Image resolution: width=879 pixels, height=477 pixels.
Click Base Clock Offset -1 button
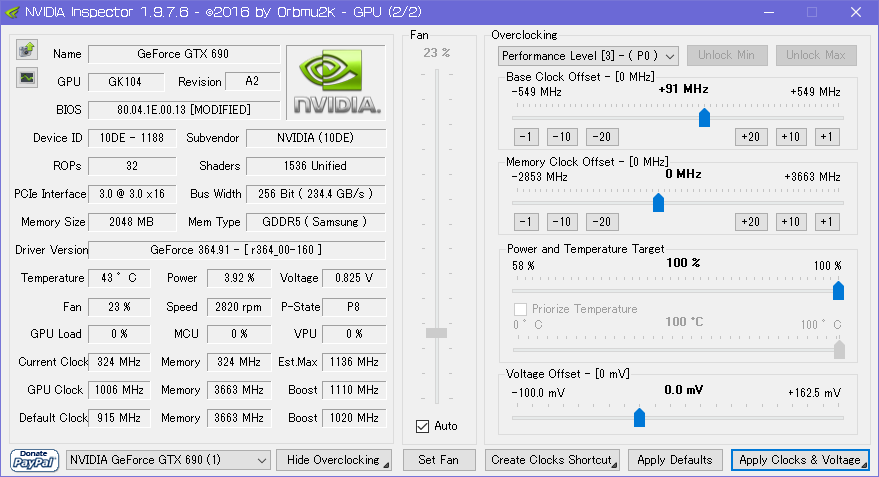pos(526,137)
